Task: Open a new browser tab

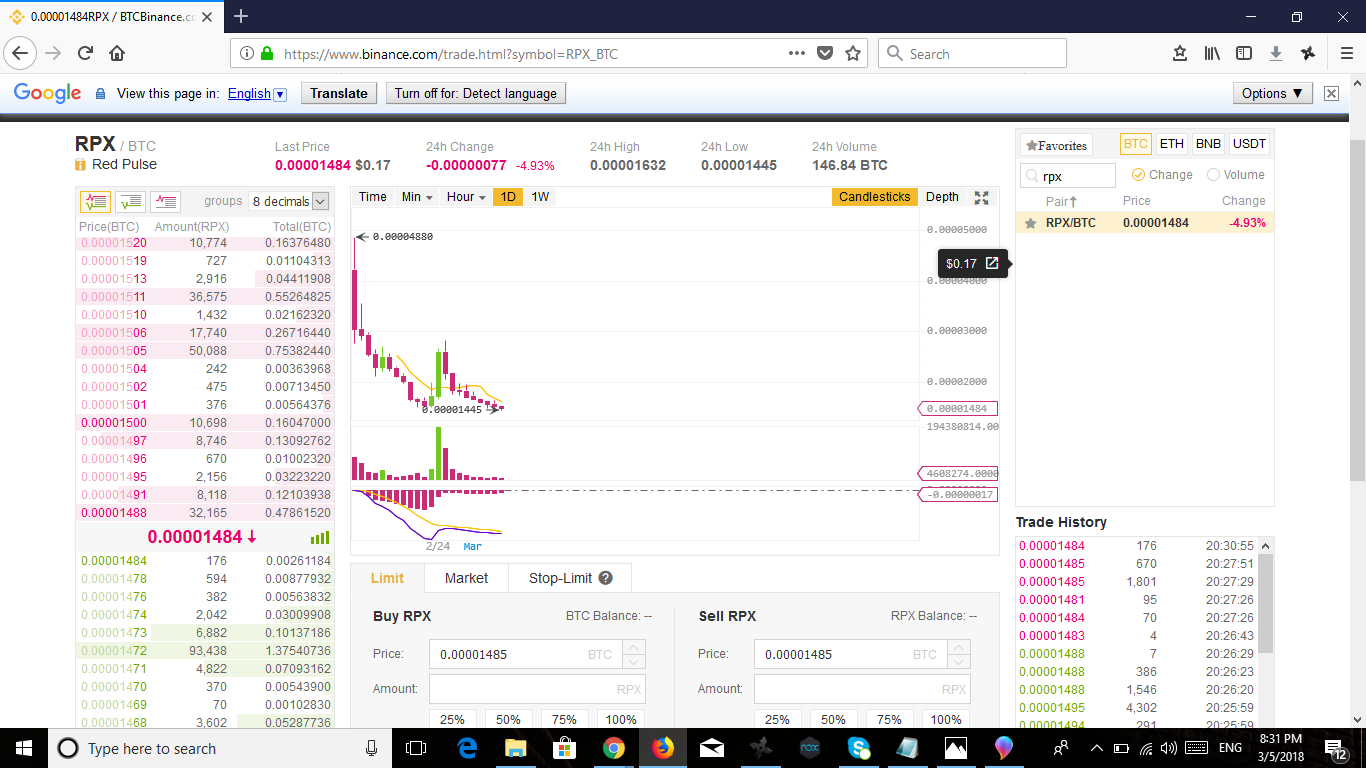Action: (x=241, y=16)
